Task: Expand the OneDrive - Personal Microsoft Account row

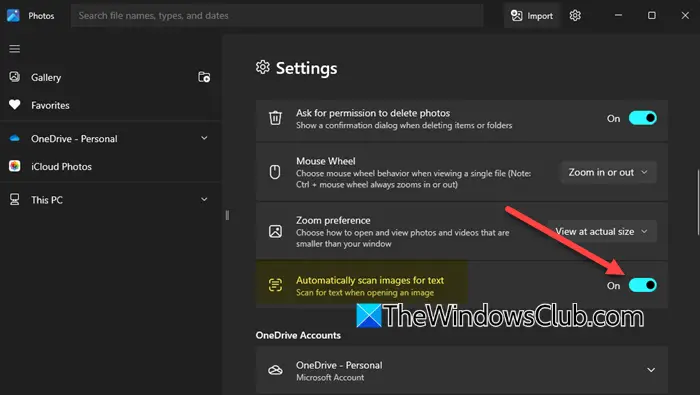Action: [x=651, y=370]
